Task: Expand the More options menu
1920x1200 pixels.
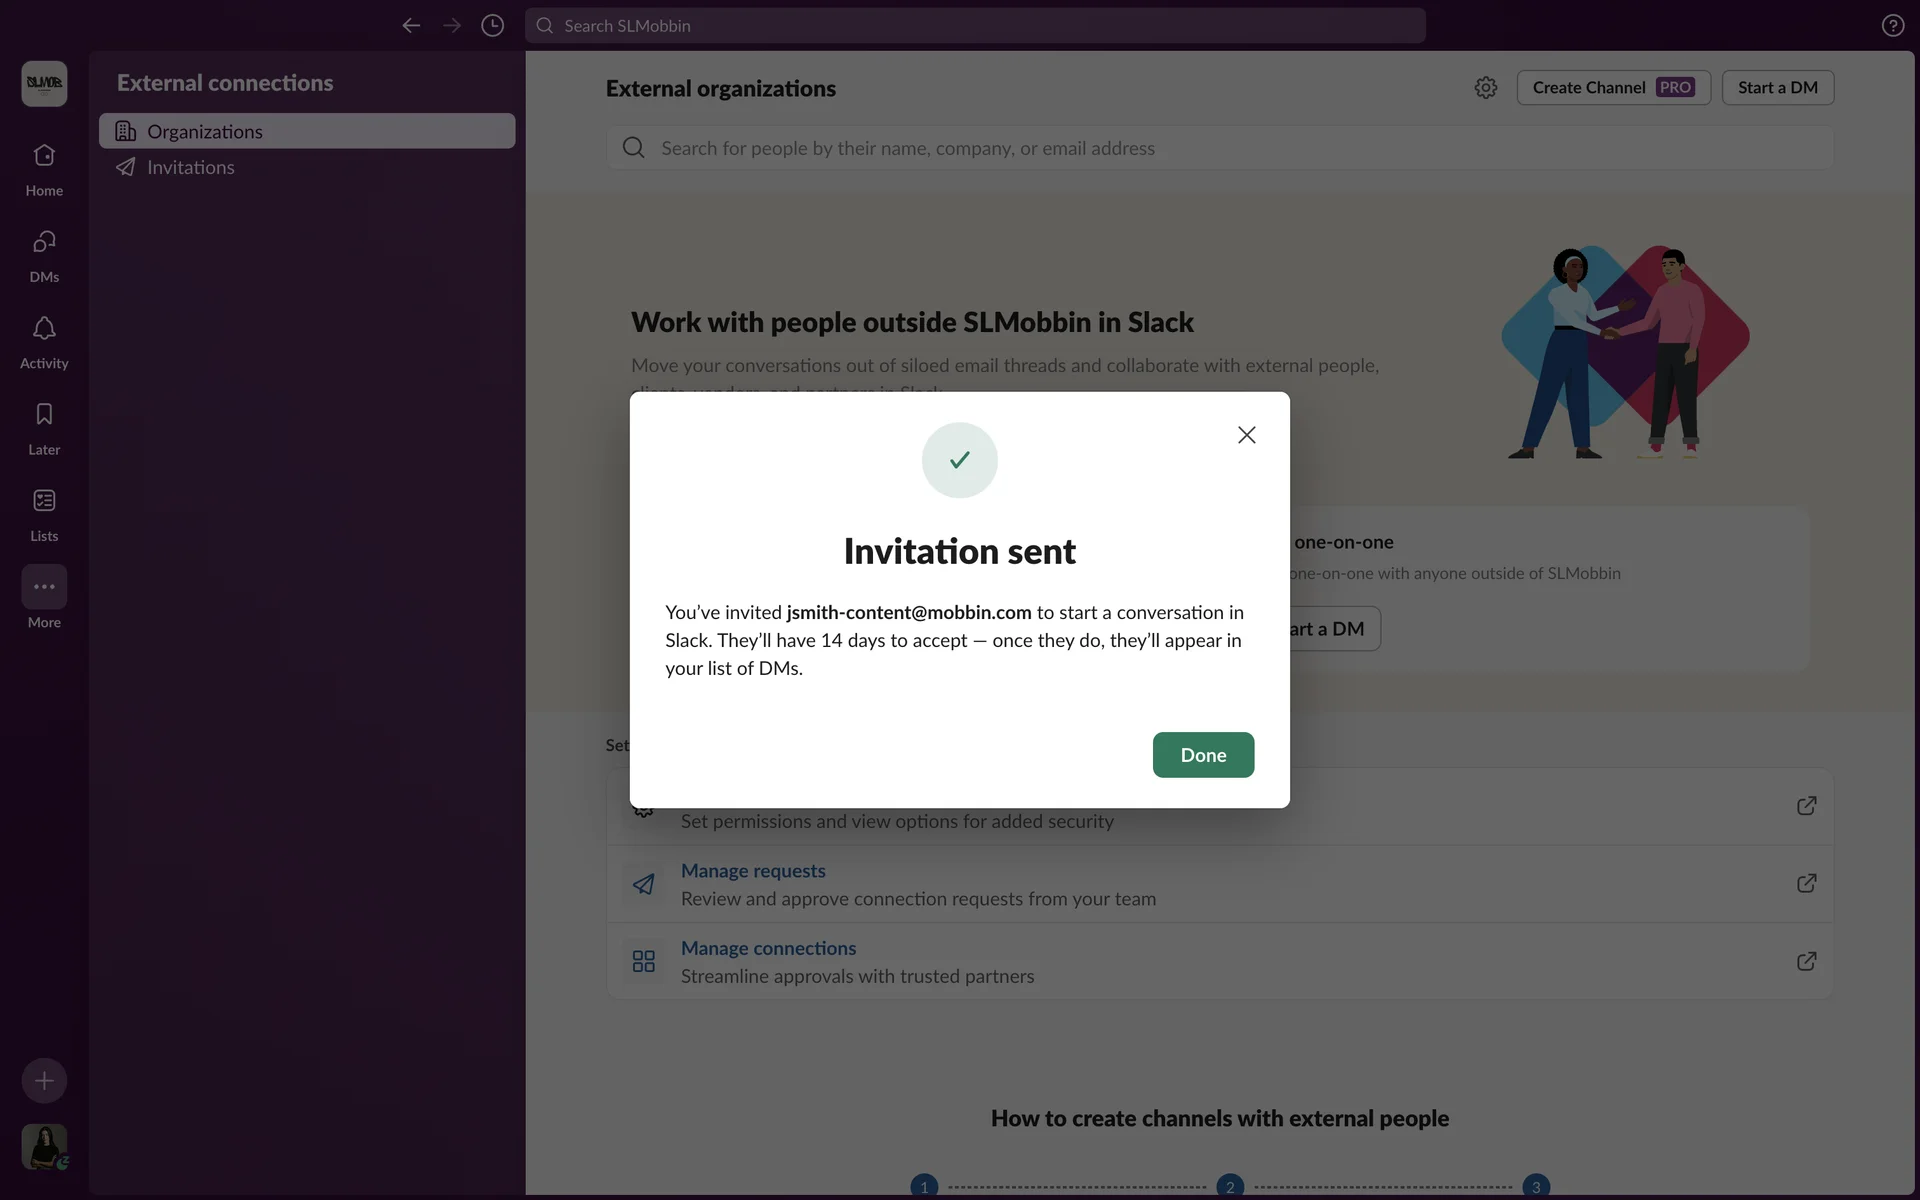Action: point(44,587)
